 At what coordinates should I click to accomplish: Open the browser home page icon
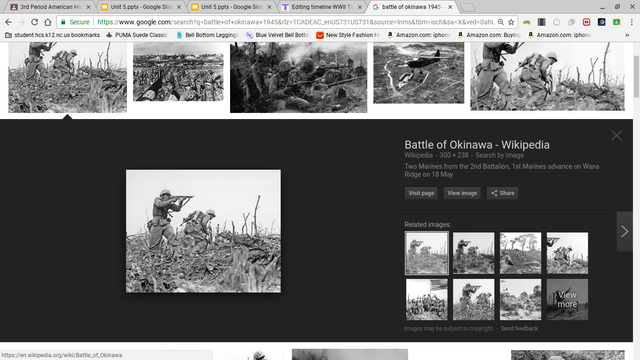48,22
